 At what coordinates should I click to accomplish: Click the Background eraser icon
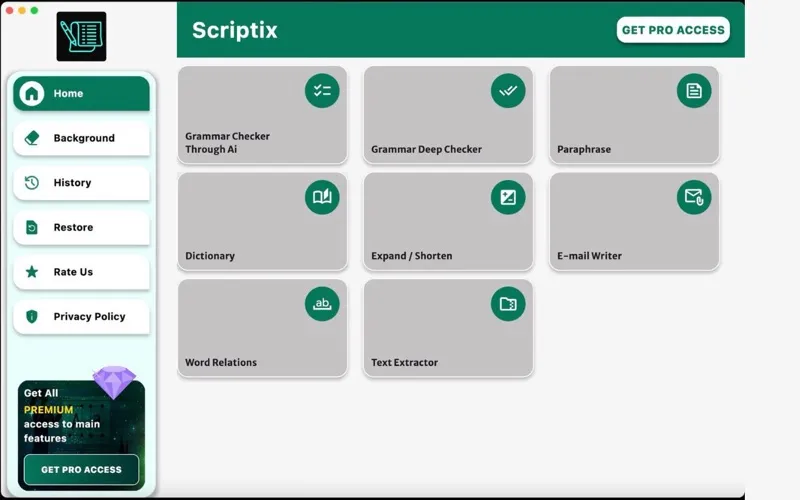coord(32,138)
